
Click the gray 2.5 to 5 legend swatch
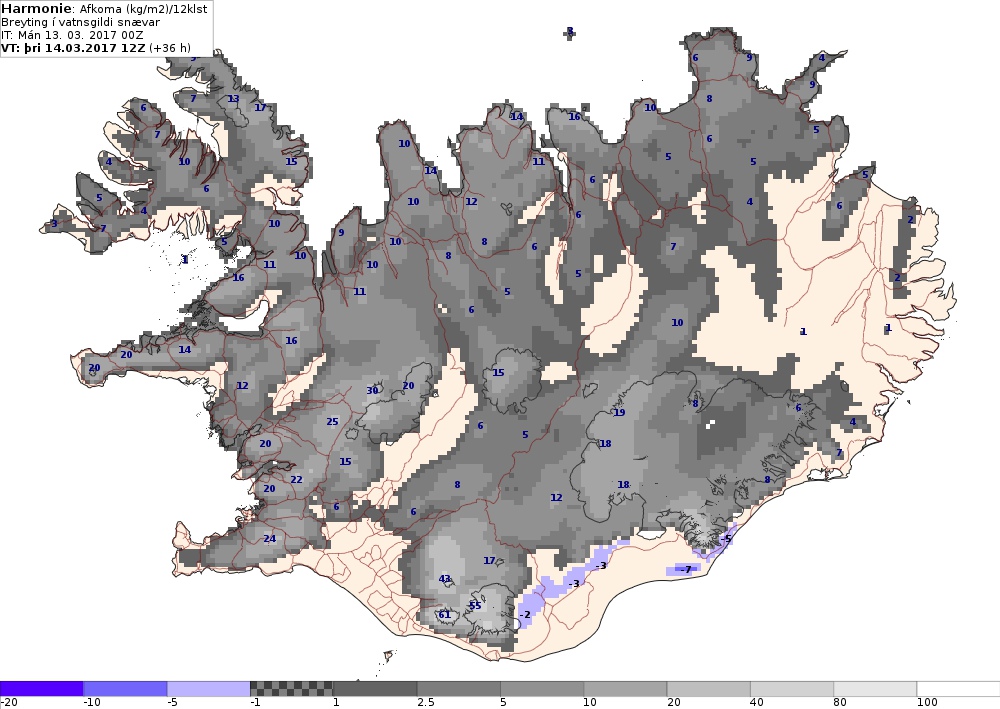pos(459,689)
